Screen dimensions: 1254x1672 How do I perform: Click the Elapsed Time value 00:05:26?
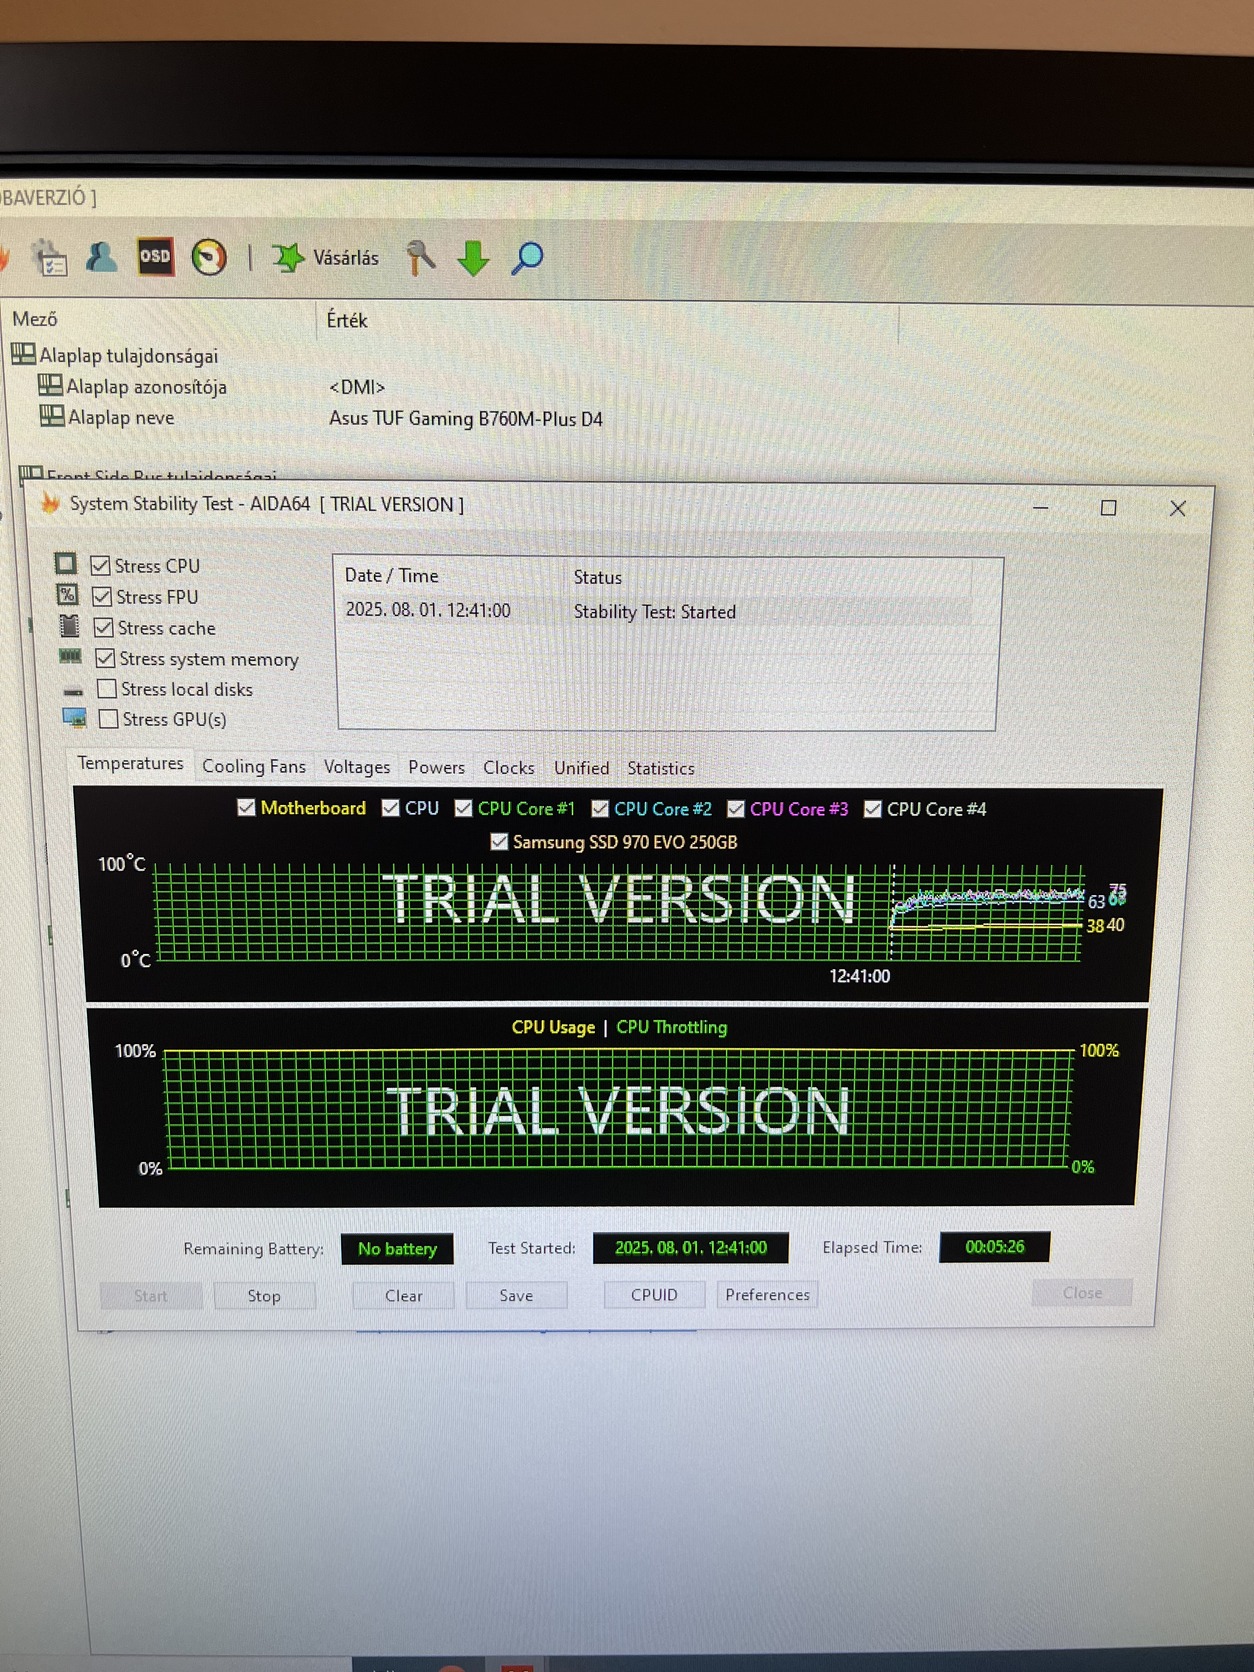point(994,1246)
